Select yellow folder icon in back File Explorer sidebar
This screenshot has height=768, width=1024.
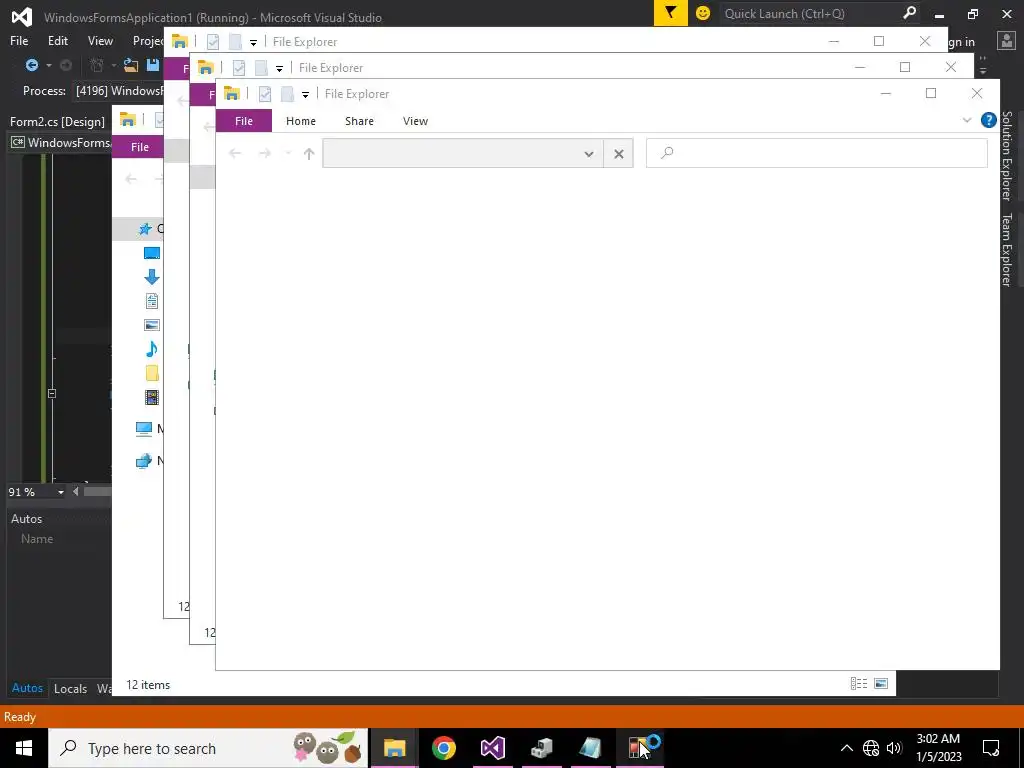(x=152, y=373)
